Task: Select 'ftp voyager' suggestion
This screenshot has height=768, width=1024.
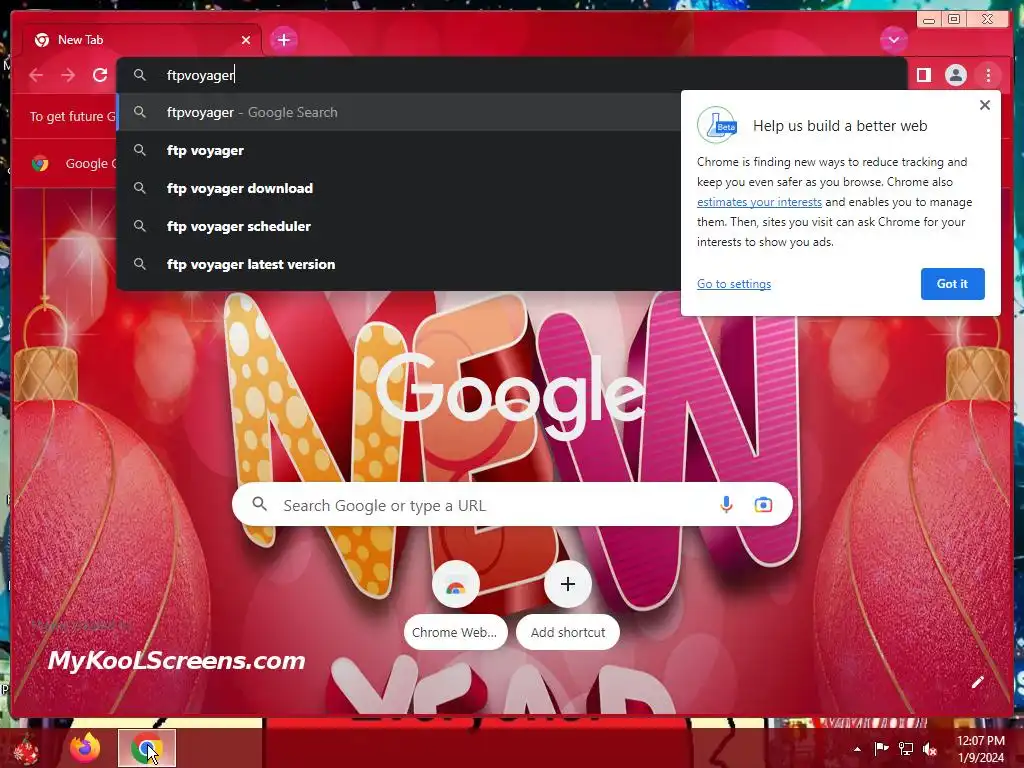Action: pyautogui.click(x=398, y=150)
